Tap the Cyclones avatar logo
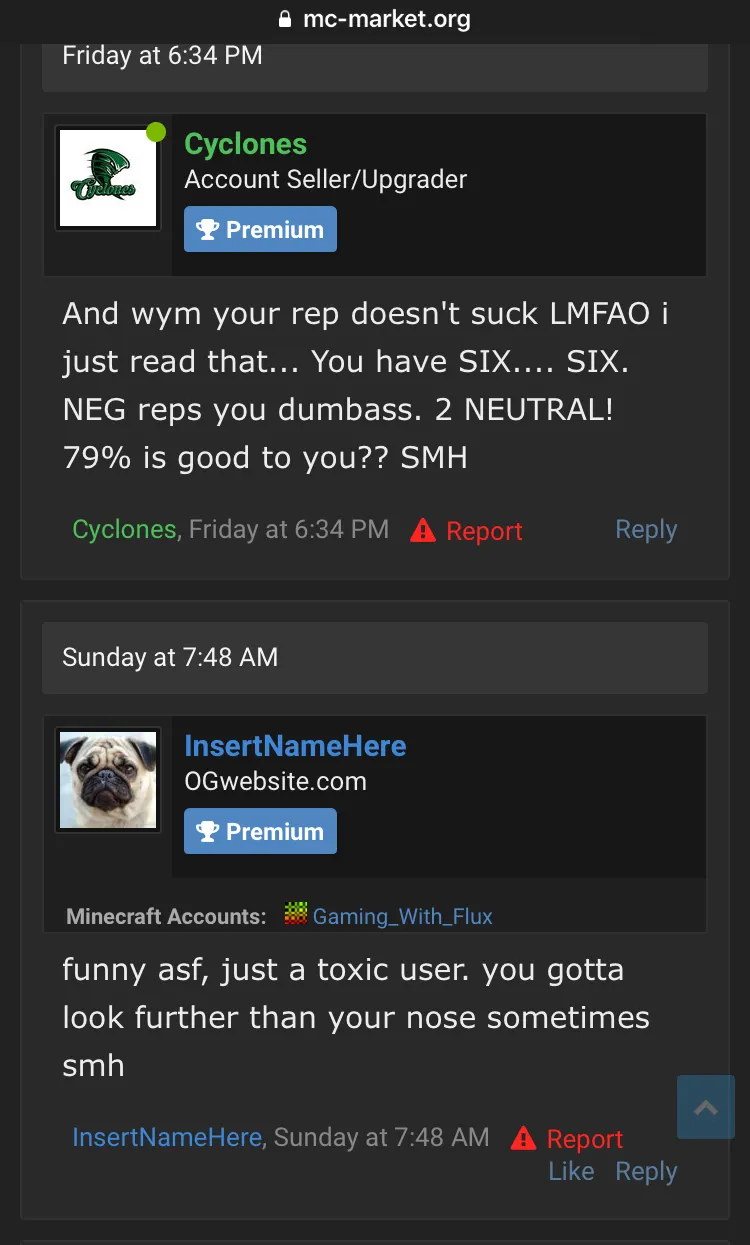This screenshot has height=1245, width=750. pyautogui.click(x=108, y=178)
